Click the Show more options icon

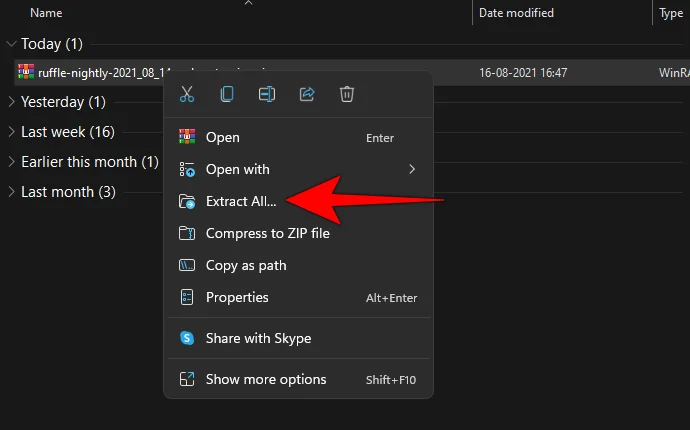click(x=187, y=379)
